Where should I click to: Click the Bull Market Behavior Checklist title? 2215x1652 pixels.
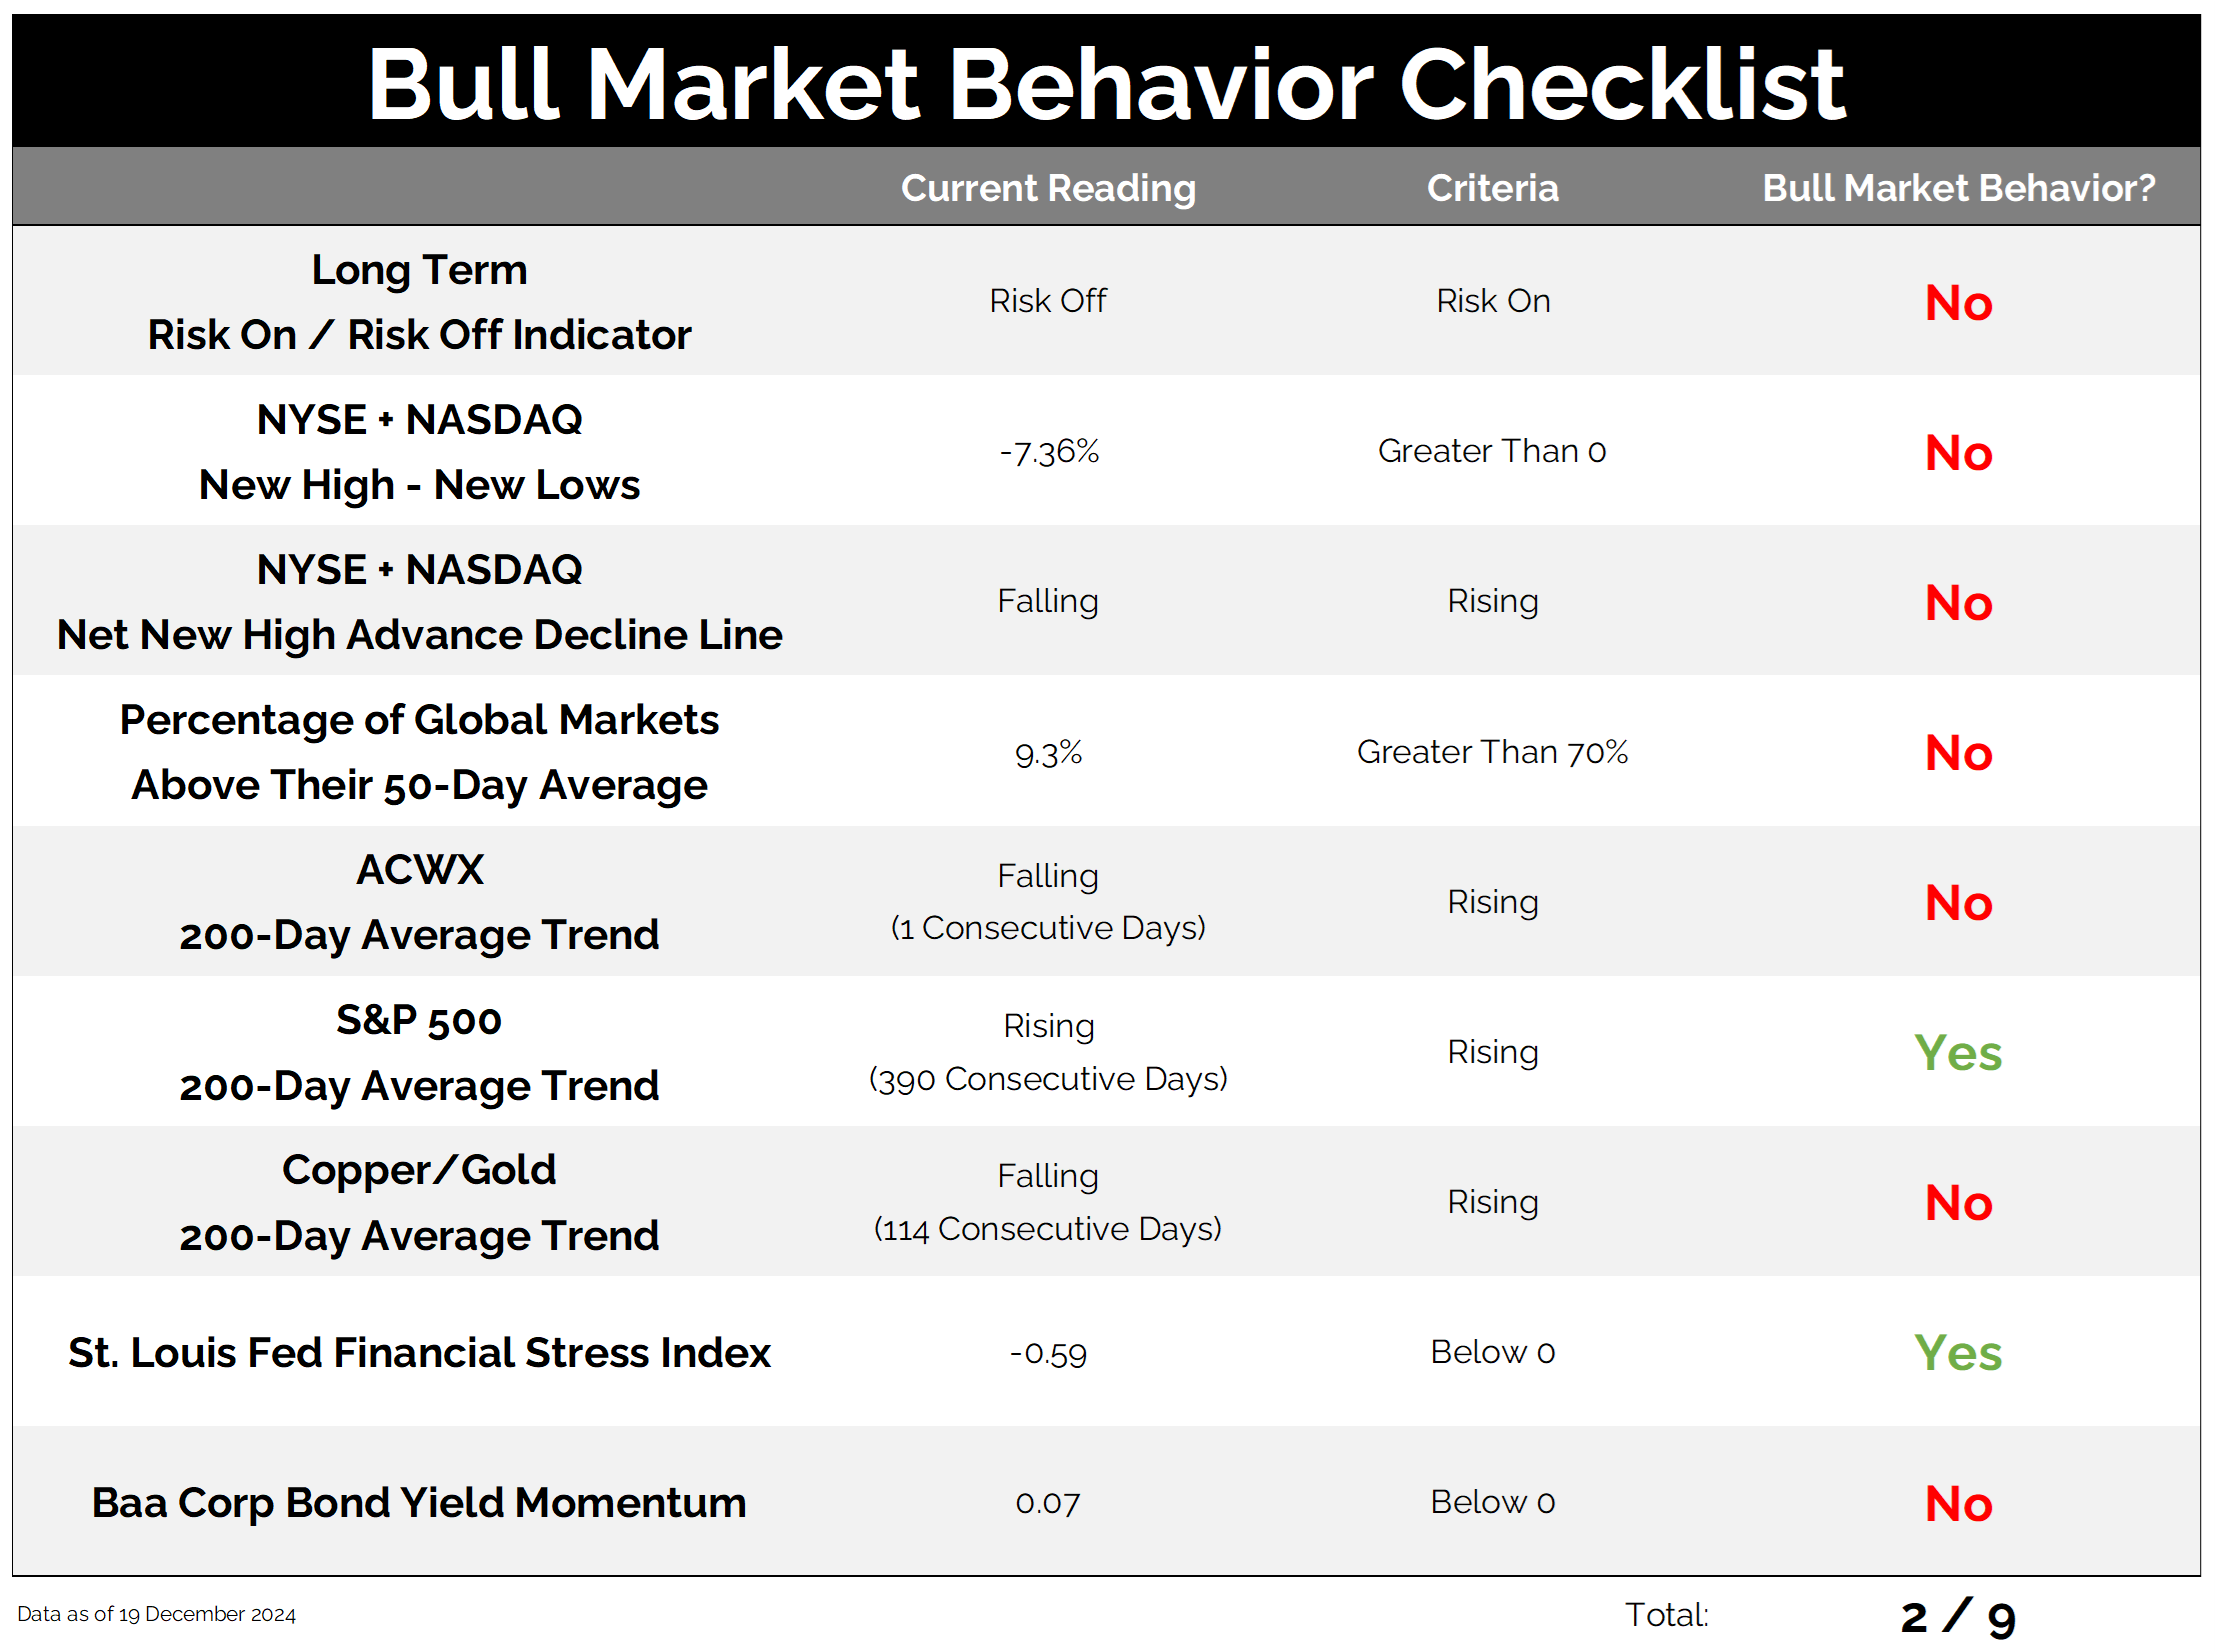click(x=1106, y=85)
